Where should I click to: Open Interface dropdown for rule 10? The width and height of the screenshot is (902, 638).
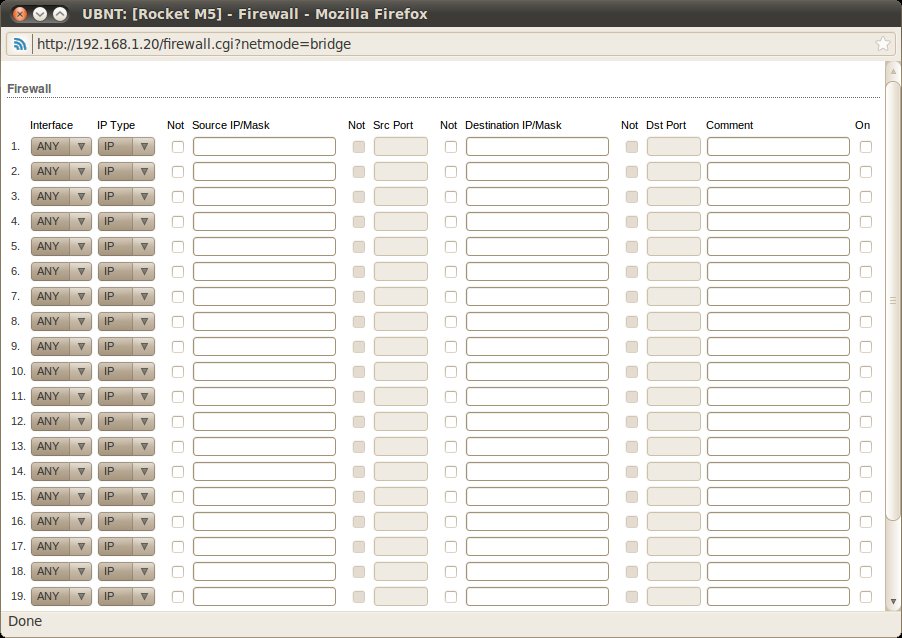(61, 372)
